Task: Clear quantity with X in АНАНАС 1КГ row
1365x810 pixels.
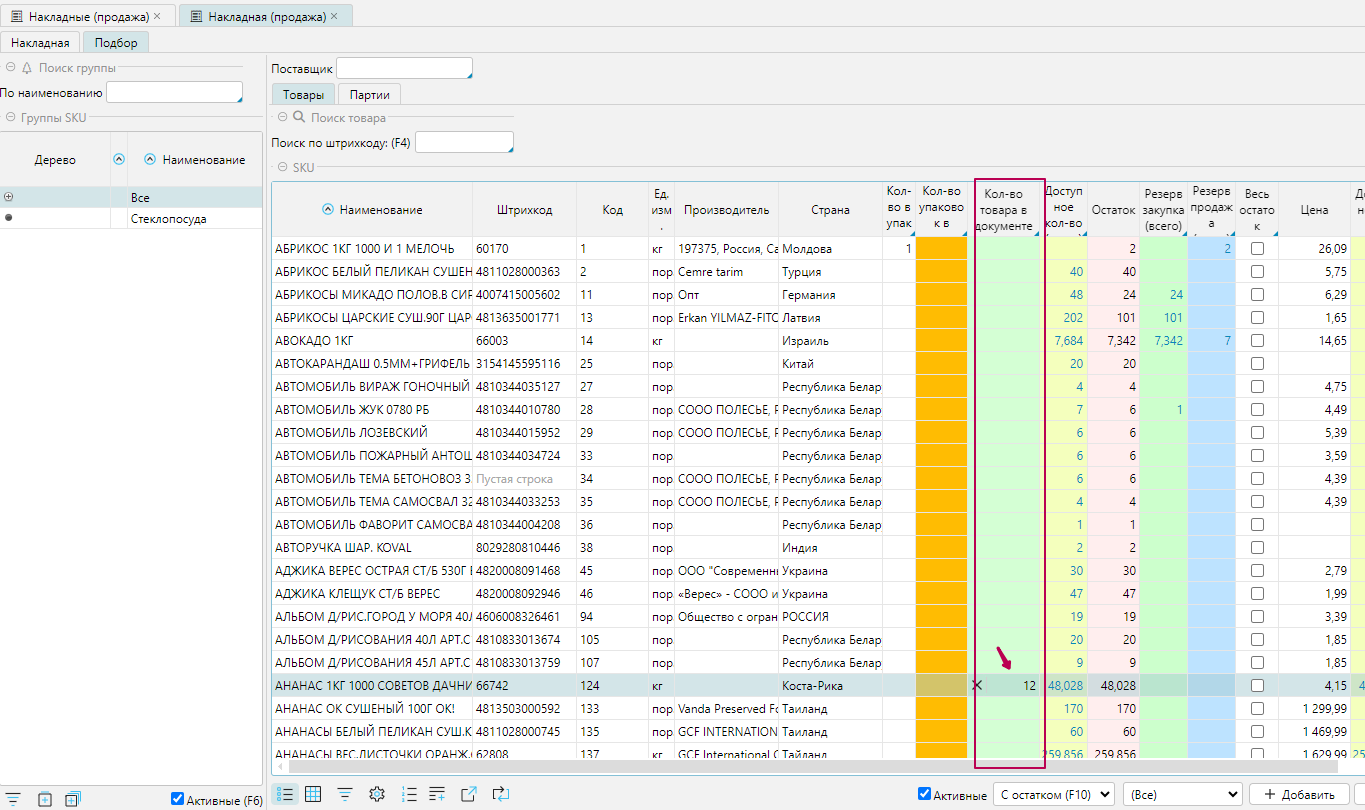Action: click(977, 685)
